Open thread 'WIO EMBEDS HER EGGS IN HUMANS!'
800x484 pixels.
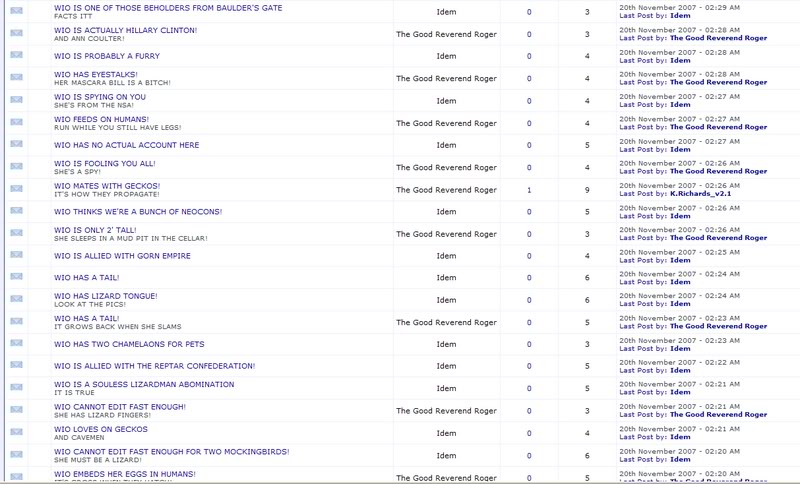(x=125, y=474)
